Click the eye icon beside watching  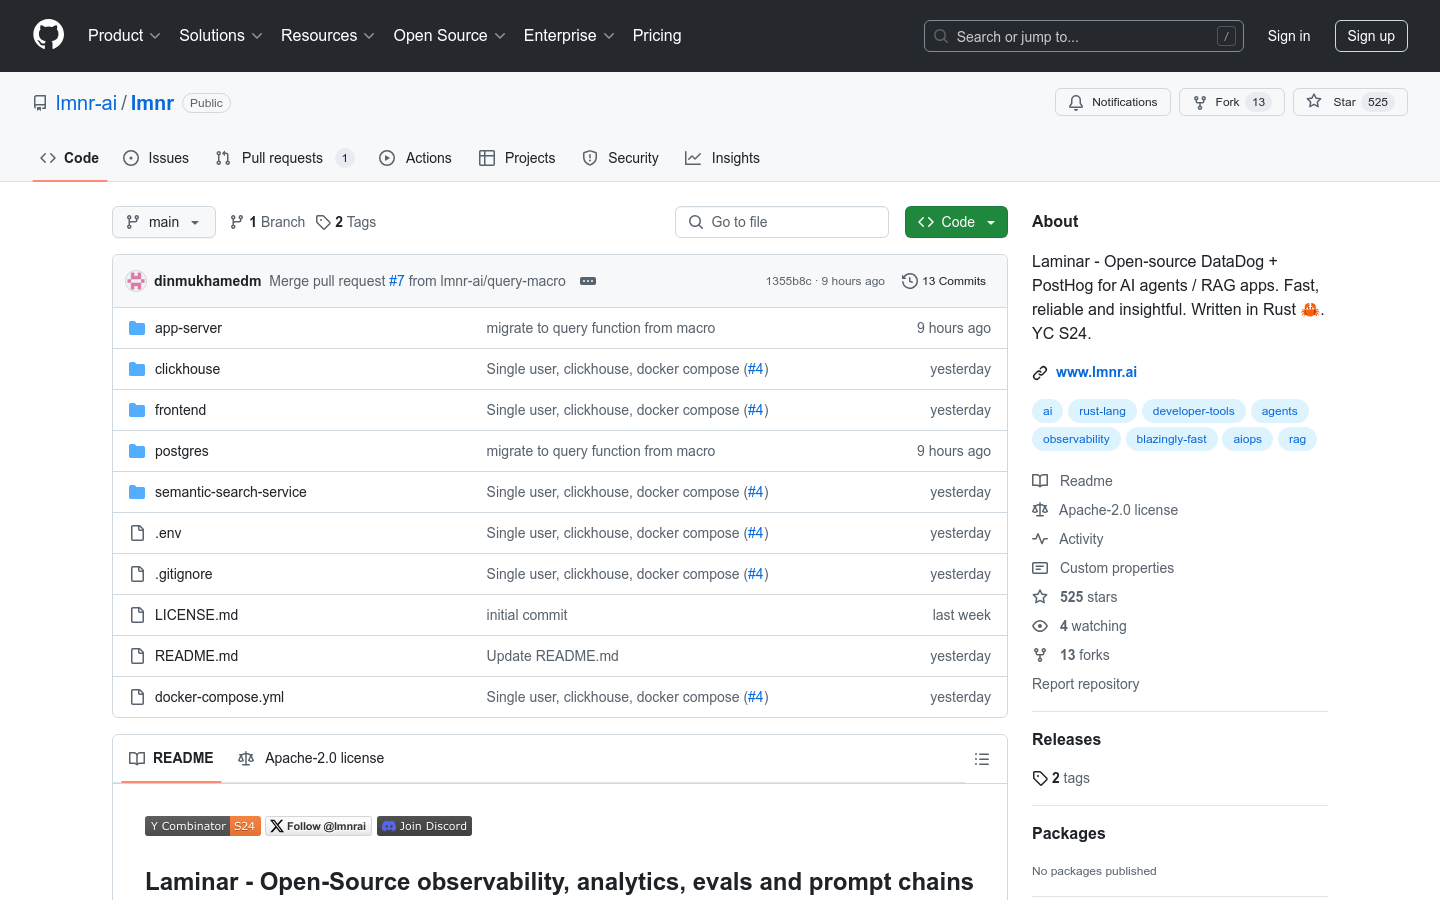[x=1040, y=626]
